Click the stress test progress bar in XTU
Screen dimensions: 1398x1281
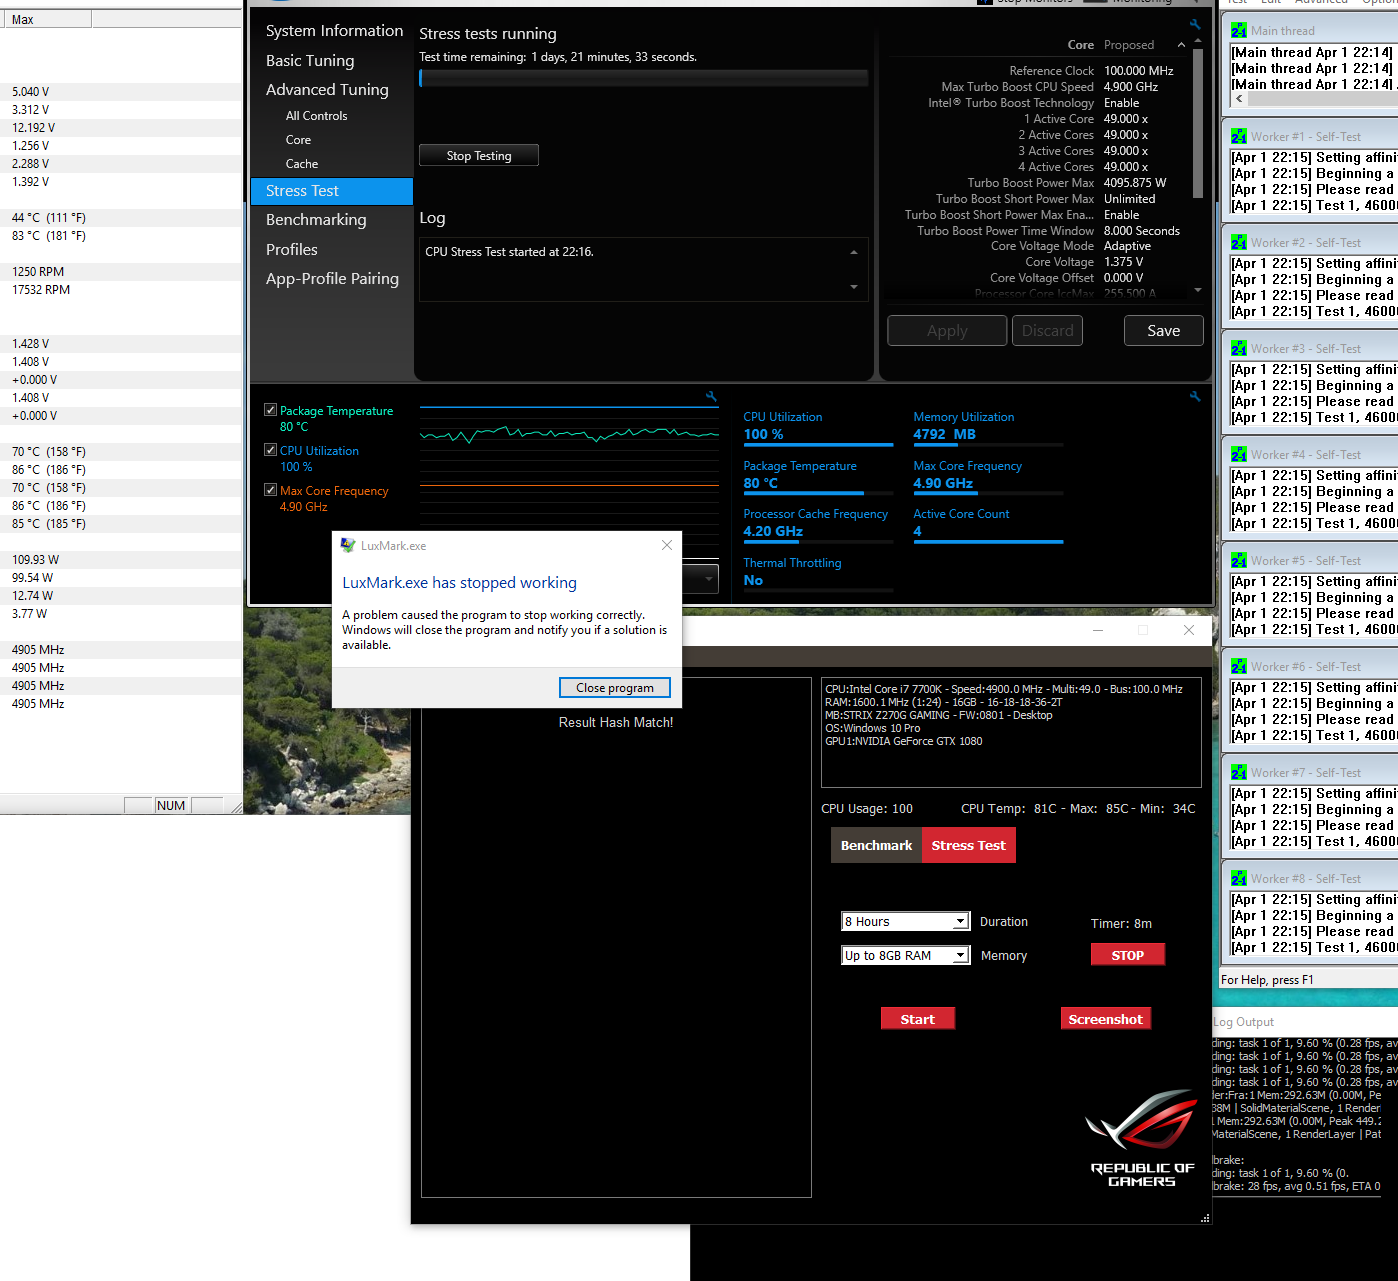643,78
